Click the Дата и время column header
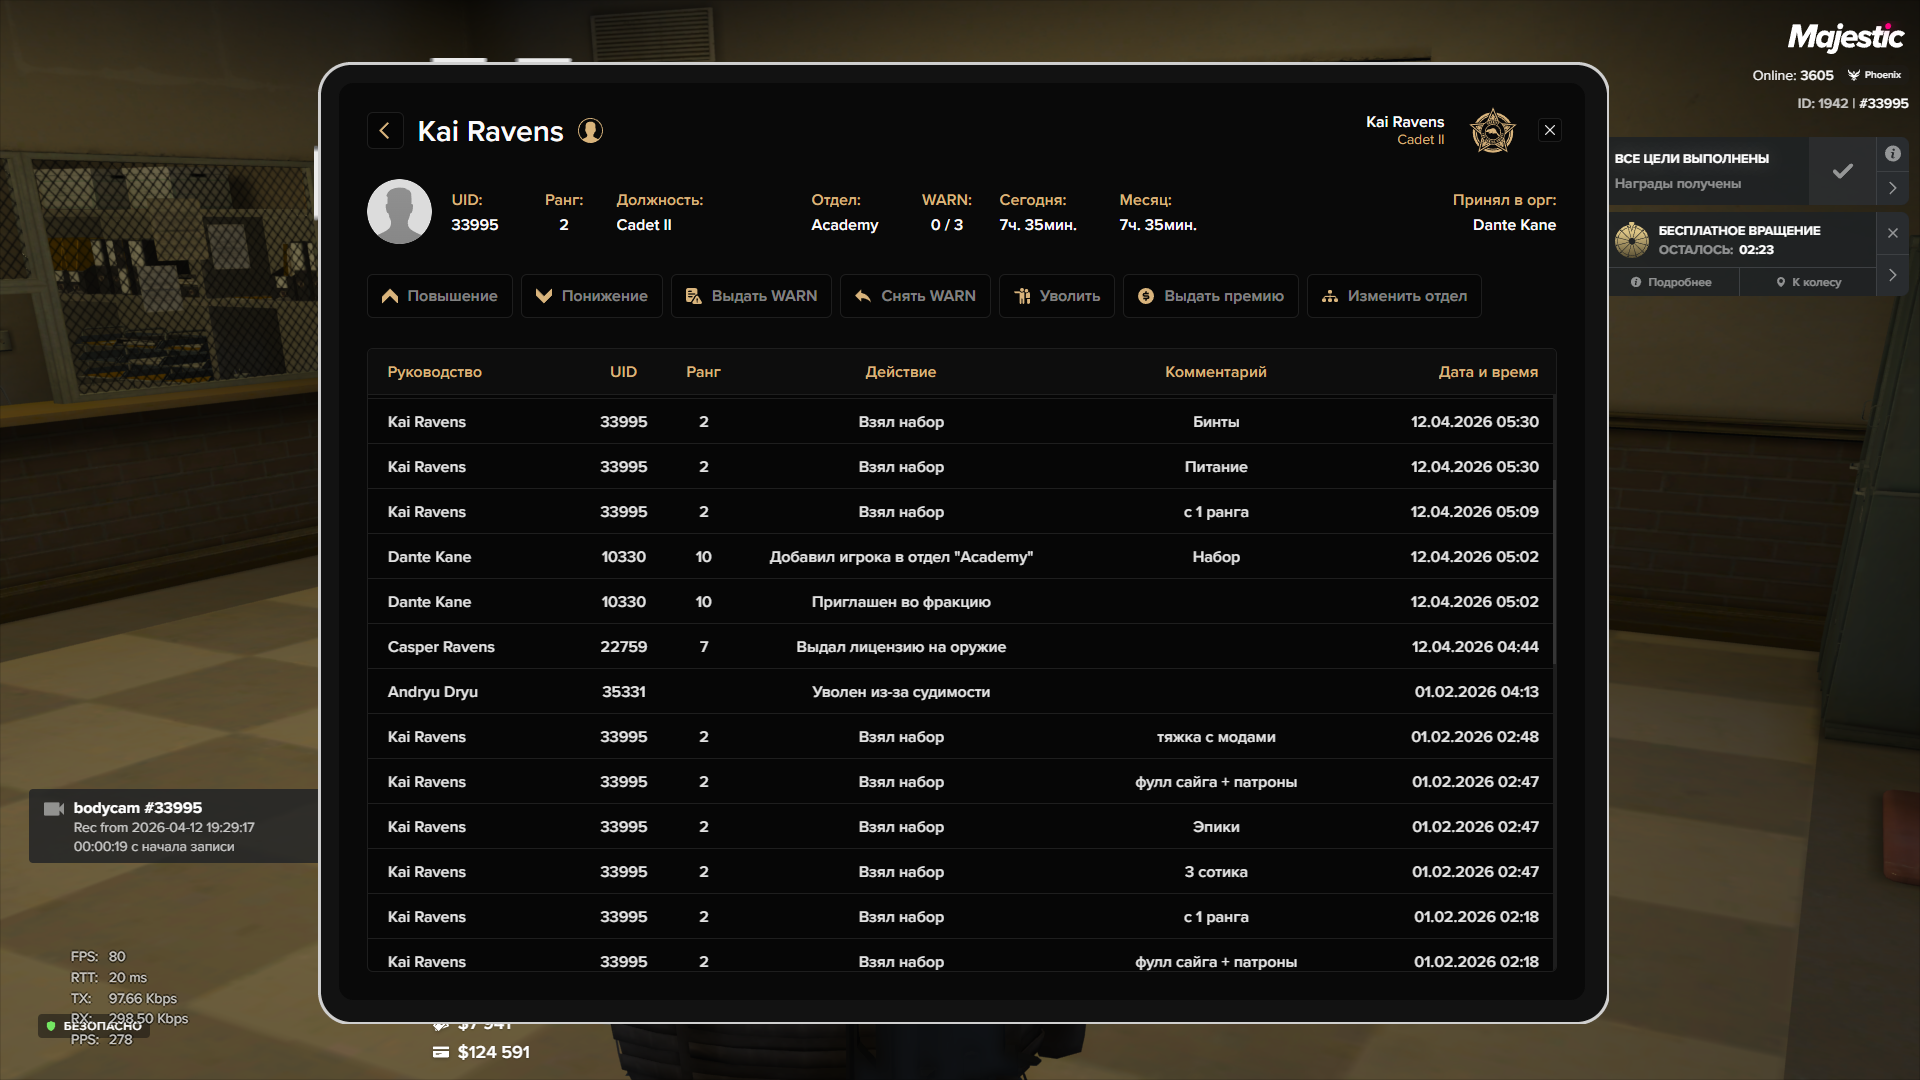 pyautogui.click(x=1487, y=372)
